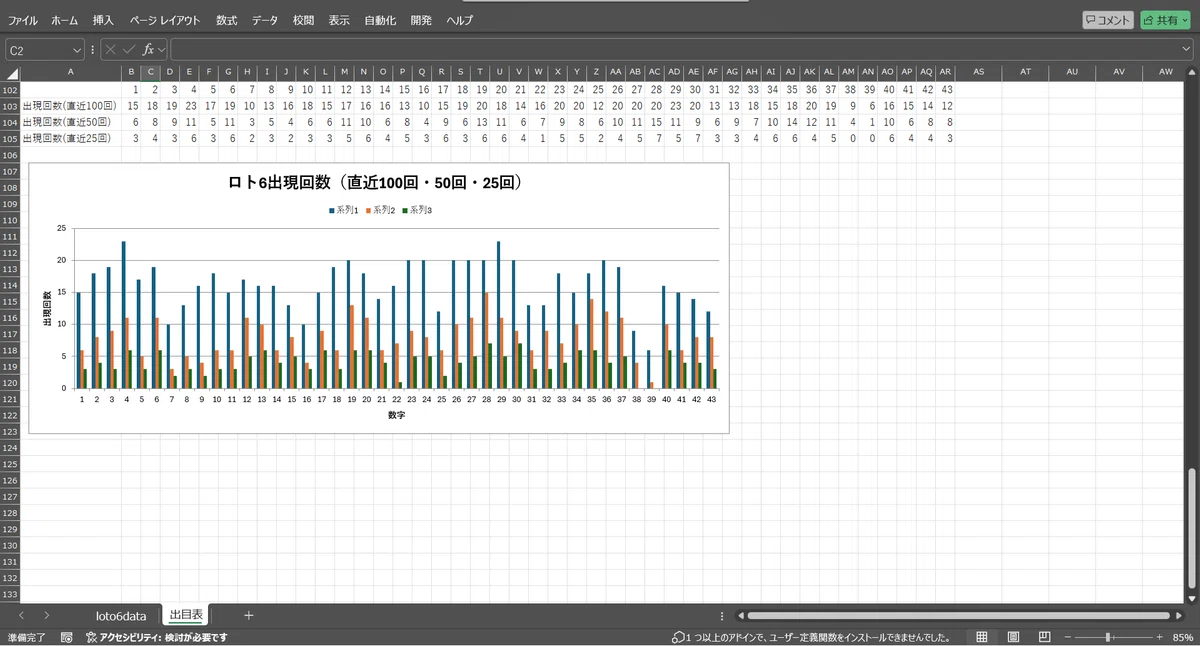Open the 表示 ribbon tab
Viewport: 1200px width, 646px height.
click(x=339, y=20)
